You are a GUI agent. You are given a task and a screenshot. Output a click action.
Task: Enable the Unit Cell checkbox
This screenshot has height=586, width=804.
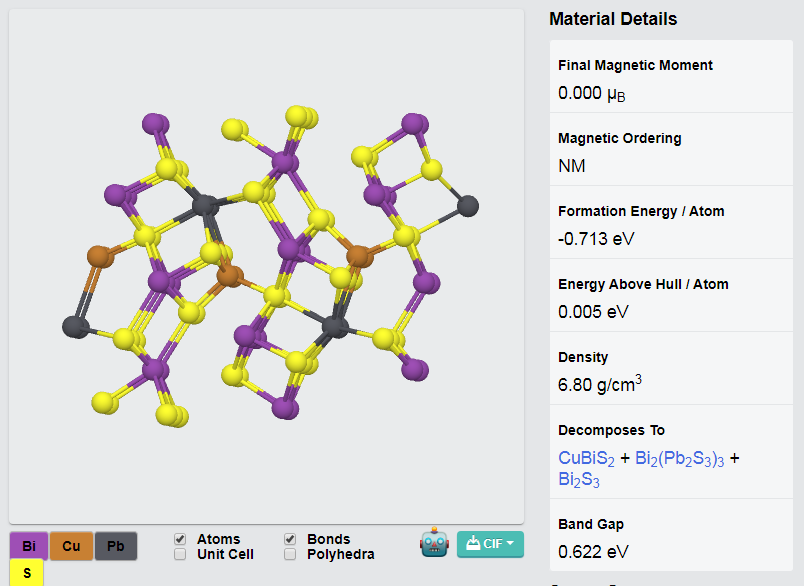[180, 554]
